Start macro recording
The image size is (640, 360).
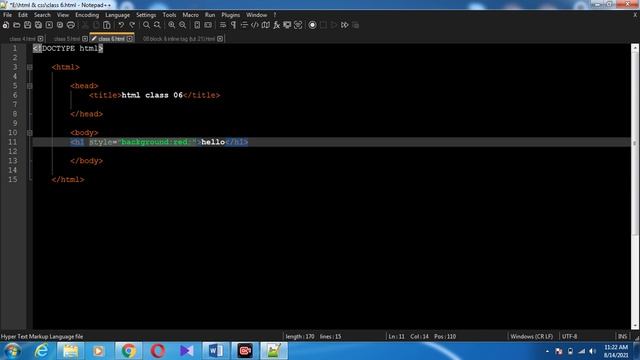(312, 25)
